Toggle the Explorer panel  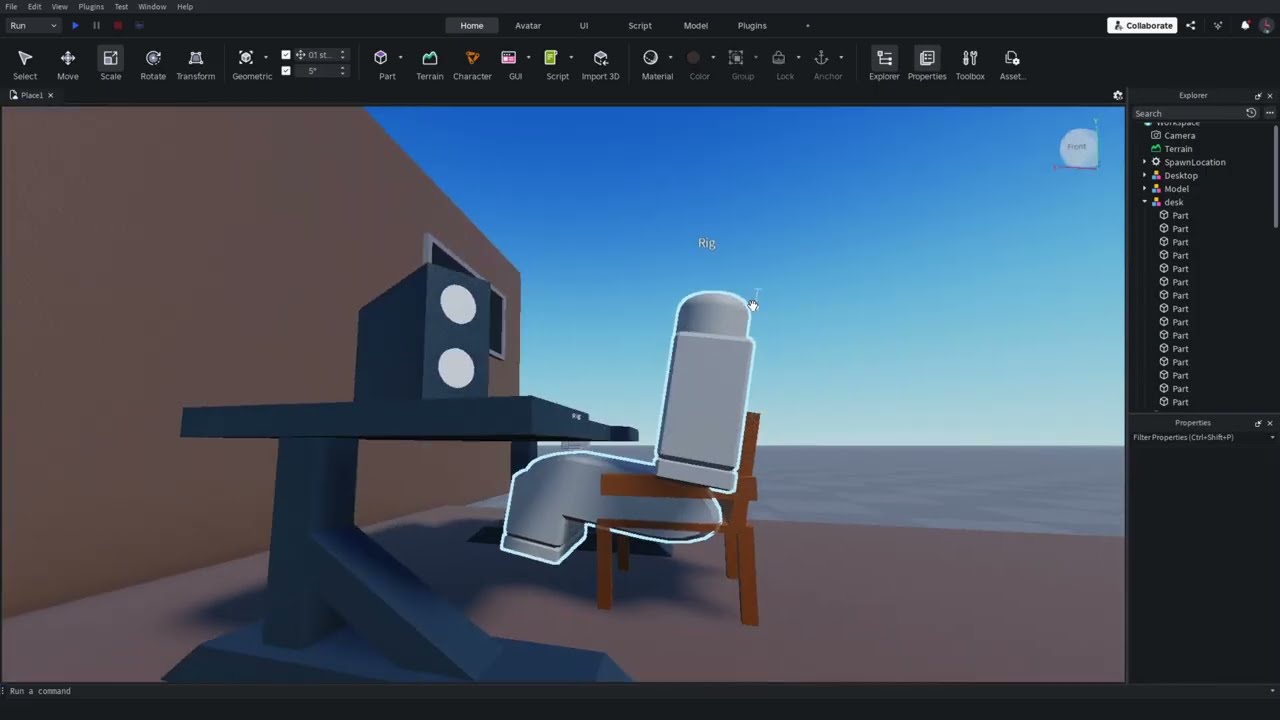(x=884, y=65)
